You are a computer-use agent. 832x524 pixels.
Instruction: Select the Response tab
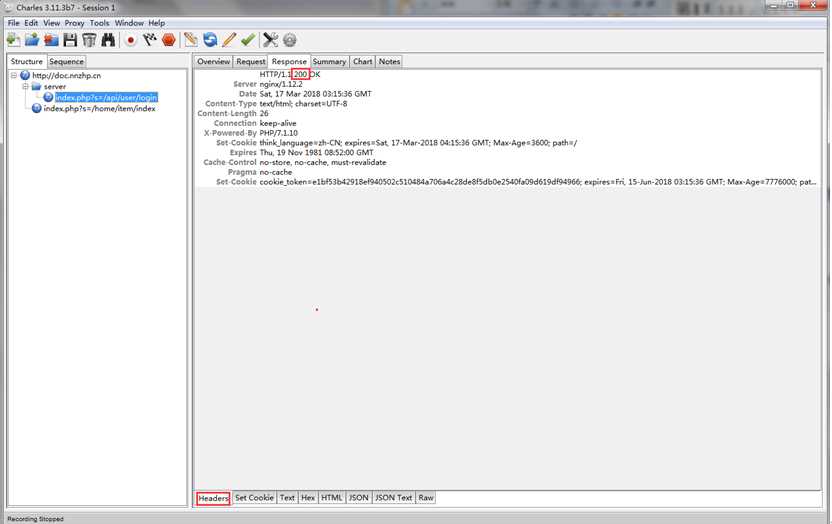pos(289,62)
